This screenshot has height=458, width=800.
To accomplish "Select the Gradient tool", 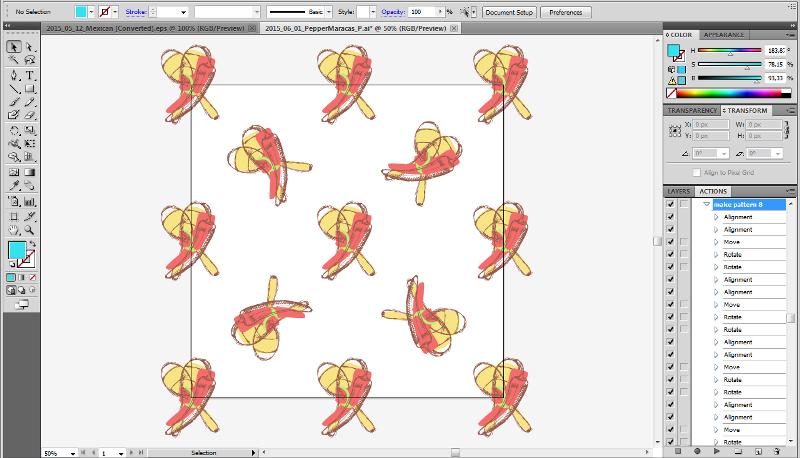I will [30, 172].
